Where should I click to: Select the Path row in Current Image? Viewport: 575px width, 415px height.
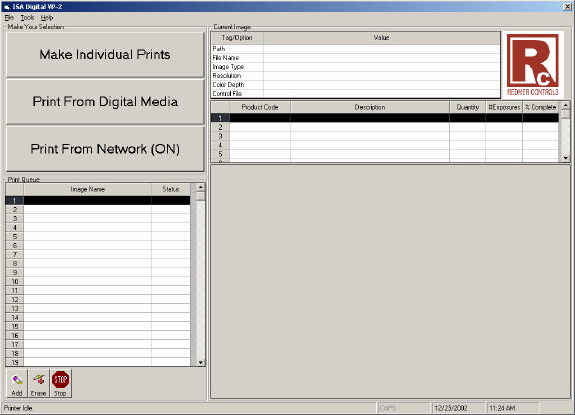[x=356, y=49]
